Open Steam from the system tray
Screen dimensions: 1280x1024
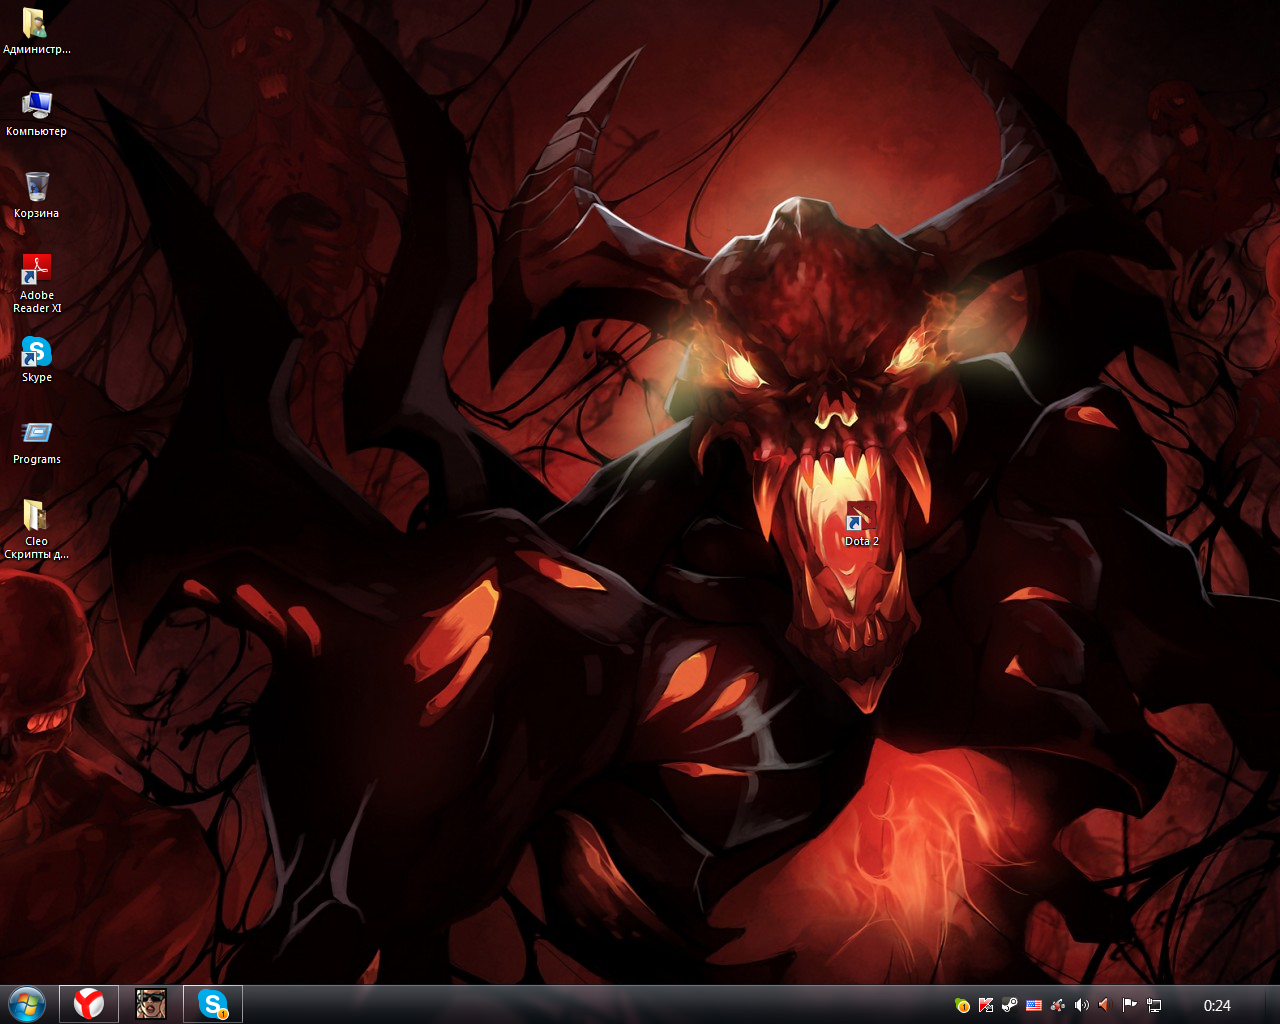click(1010, 1005)
